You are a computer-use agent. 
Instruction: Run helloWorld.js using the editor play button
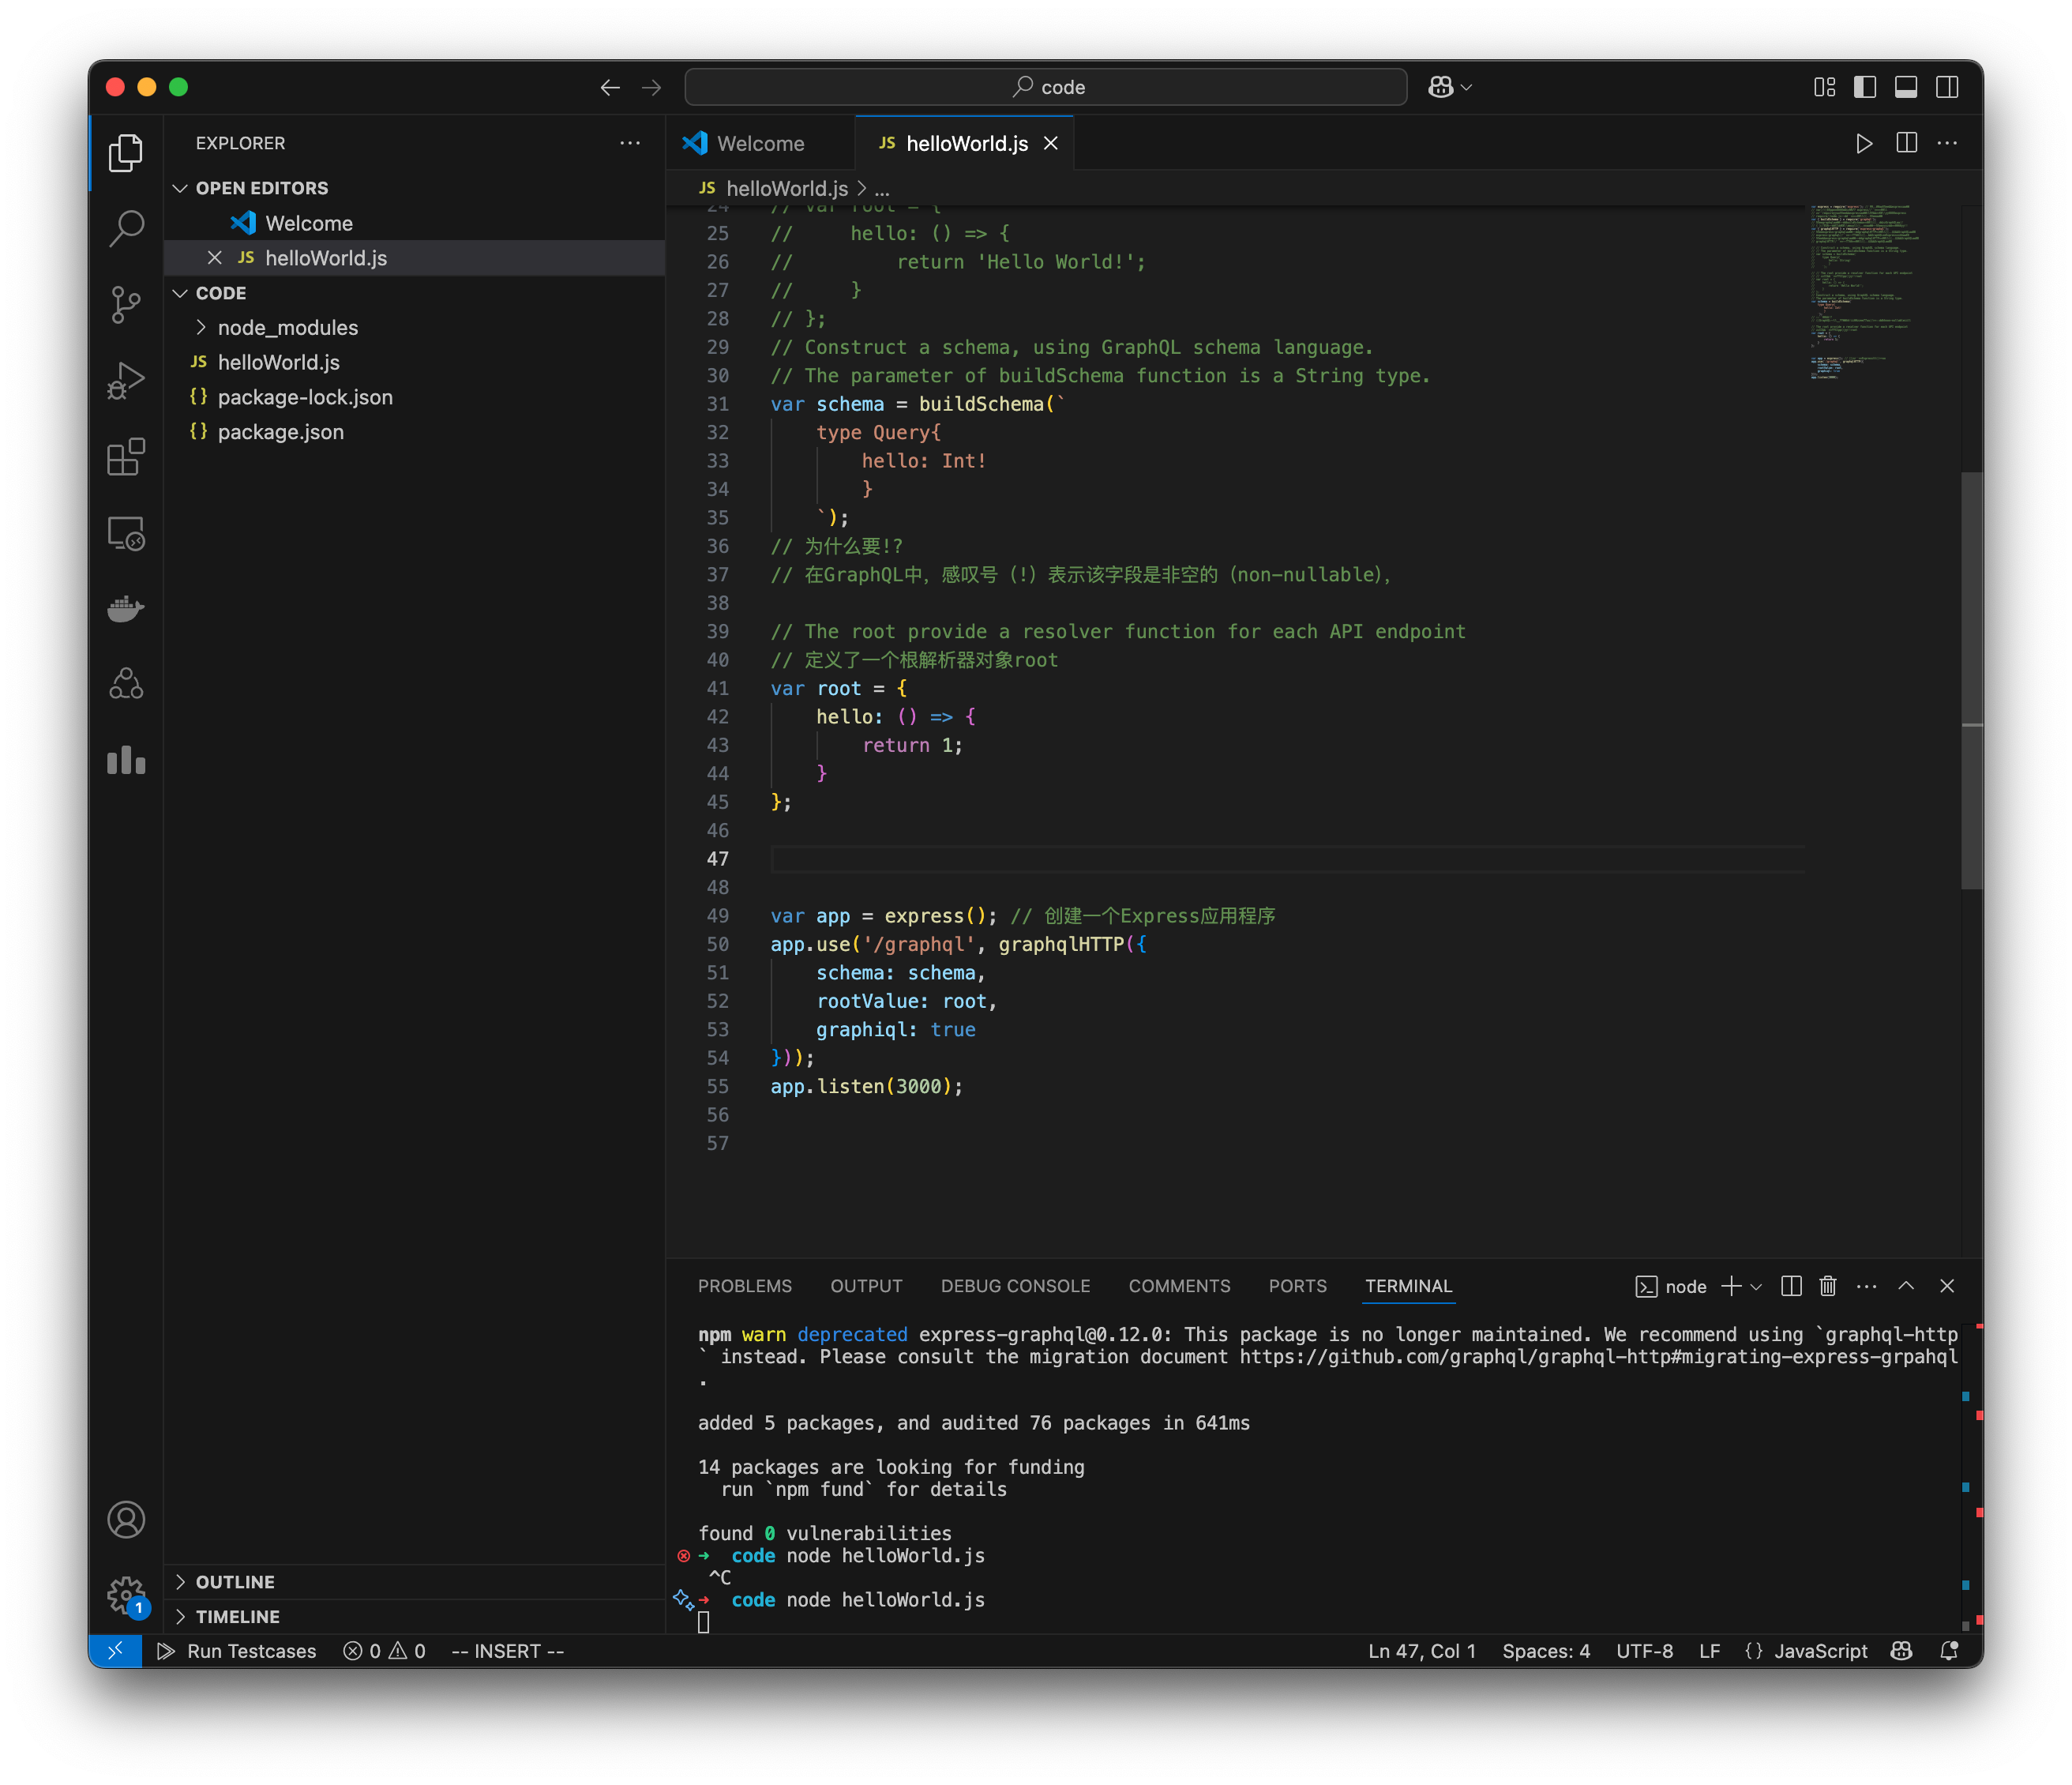click(x=1864, y=143)
